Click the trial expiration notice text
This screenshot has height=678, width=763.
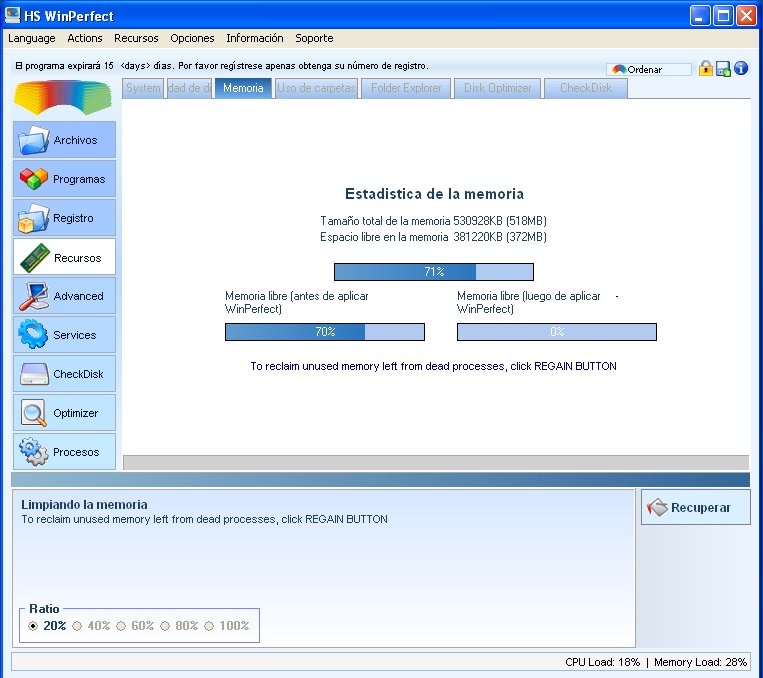(x=222, y=66)
